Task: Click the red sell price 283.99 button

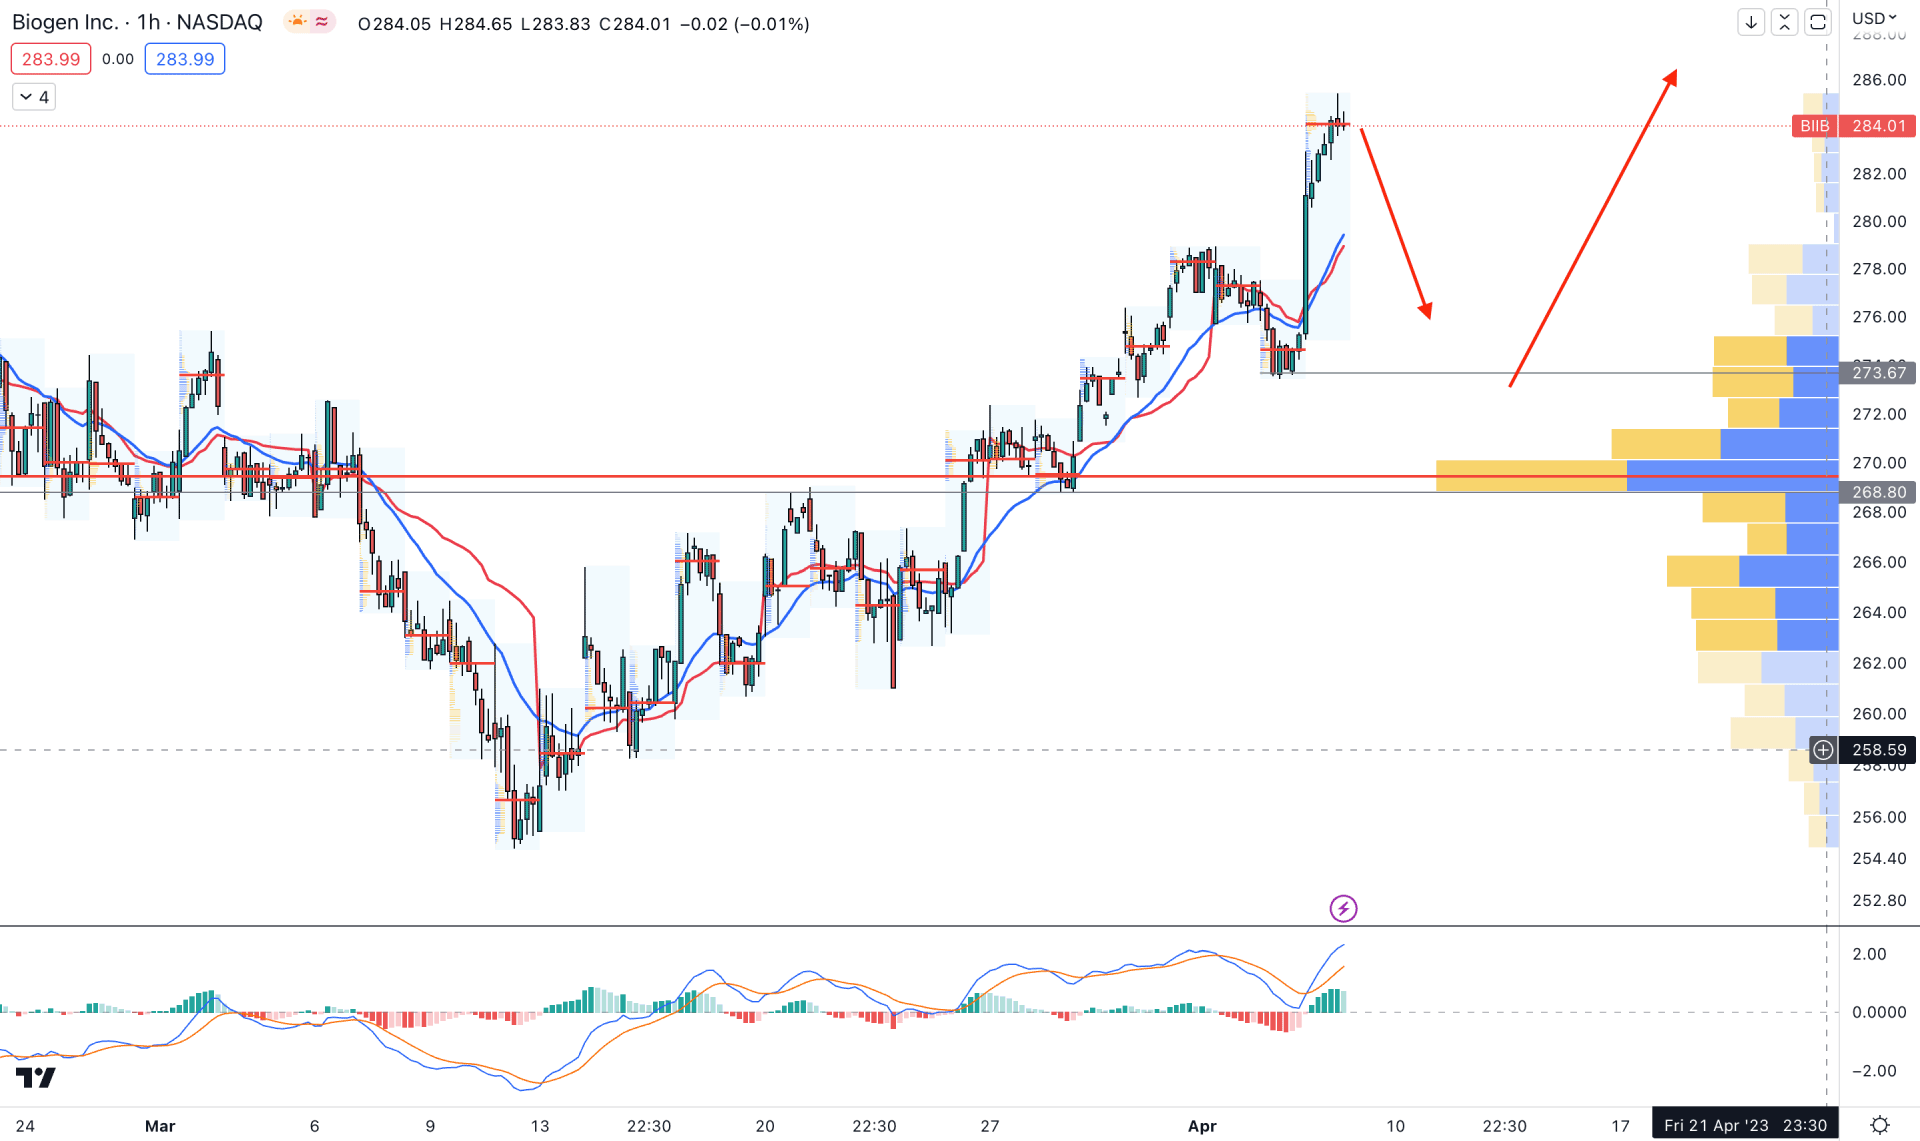Action: 51,59
